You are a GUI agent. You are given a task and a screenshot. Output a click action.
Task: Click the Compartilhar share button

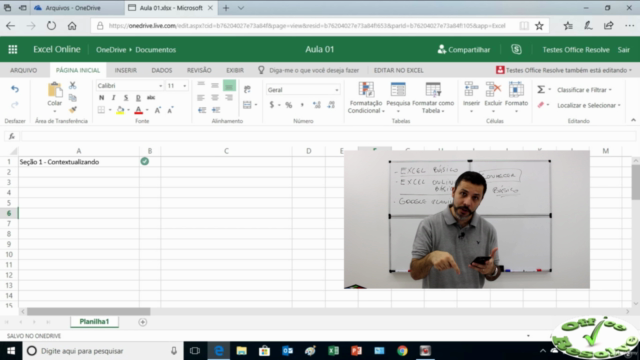click(x=464, y=49)
